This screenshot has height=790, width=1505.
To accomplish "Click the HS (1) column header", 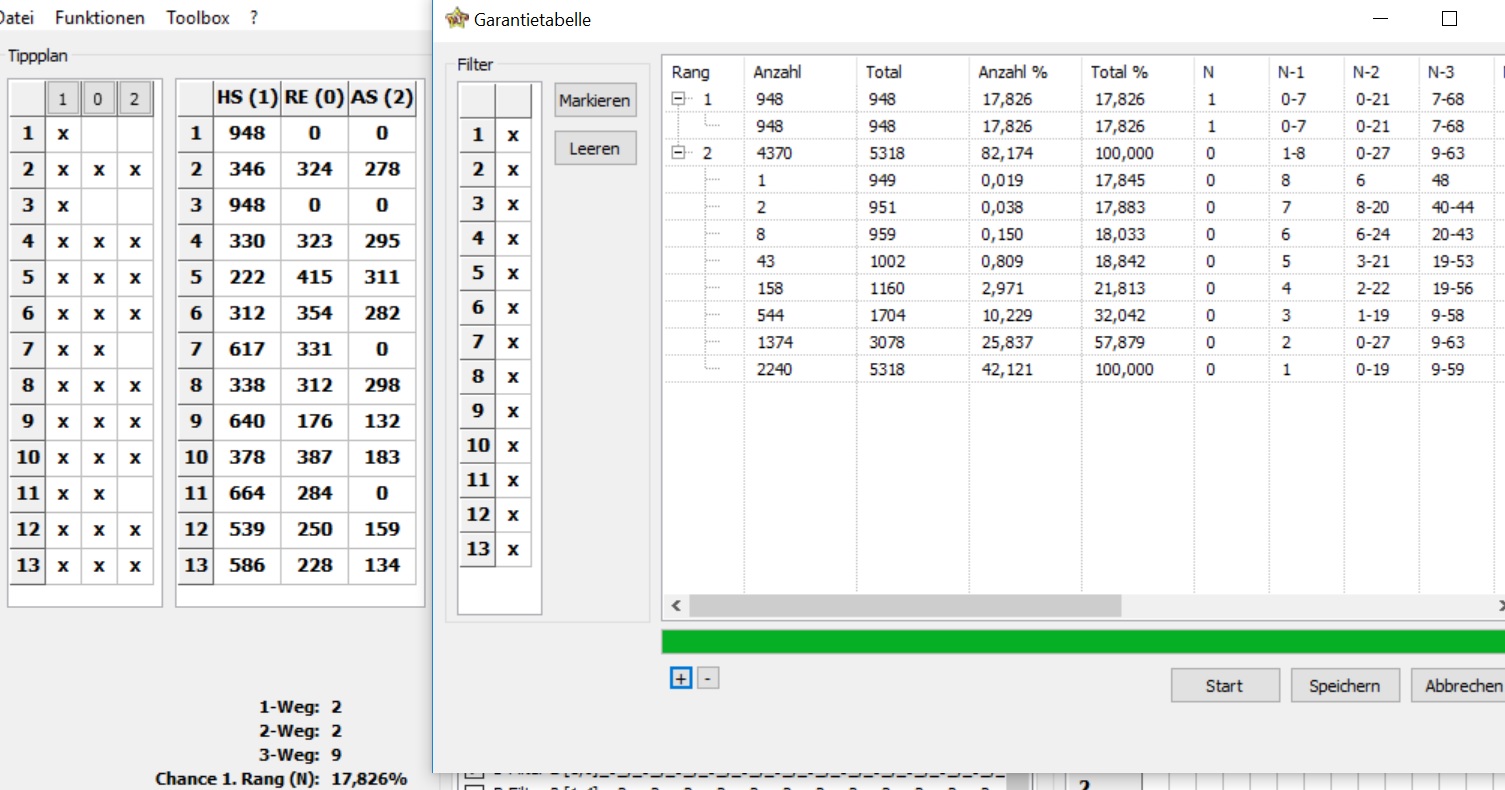I will [247, 98].
